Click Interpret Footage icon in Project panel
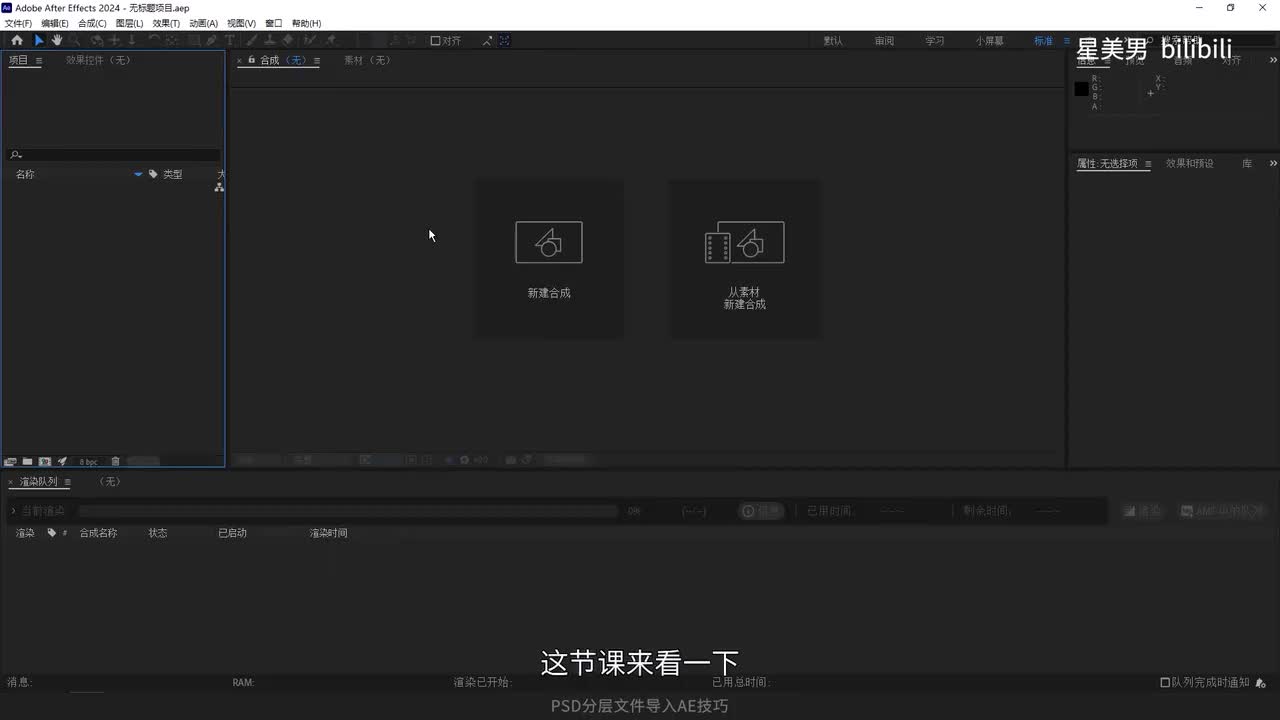 pyautogui.click(x=11, y=461)
